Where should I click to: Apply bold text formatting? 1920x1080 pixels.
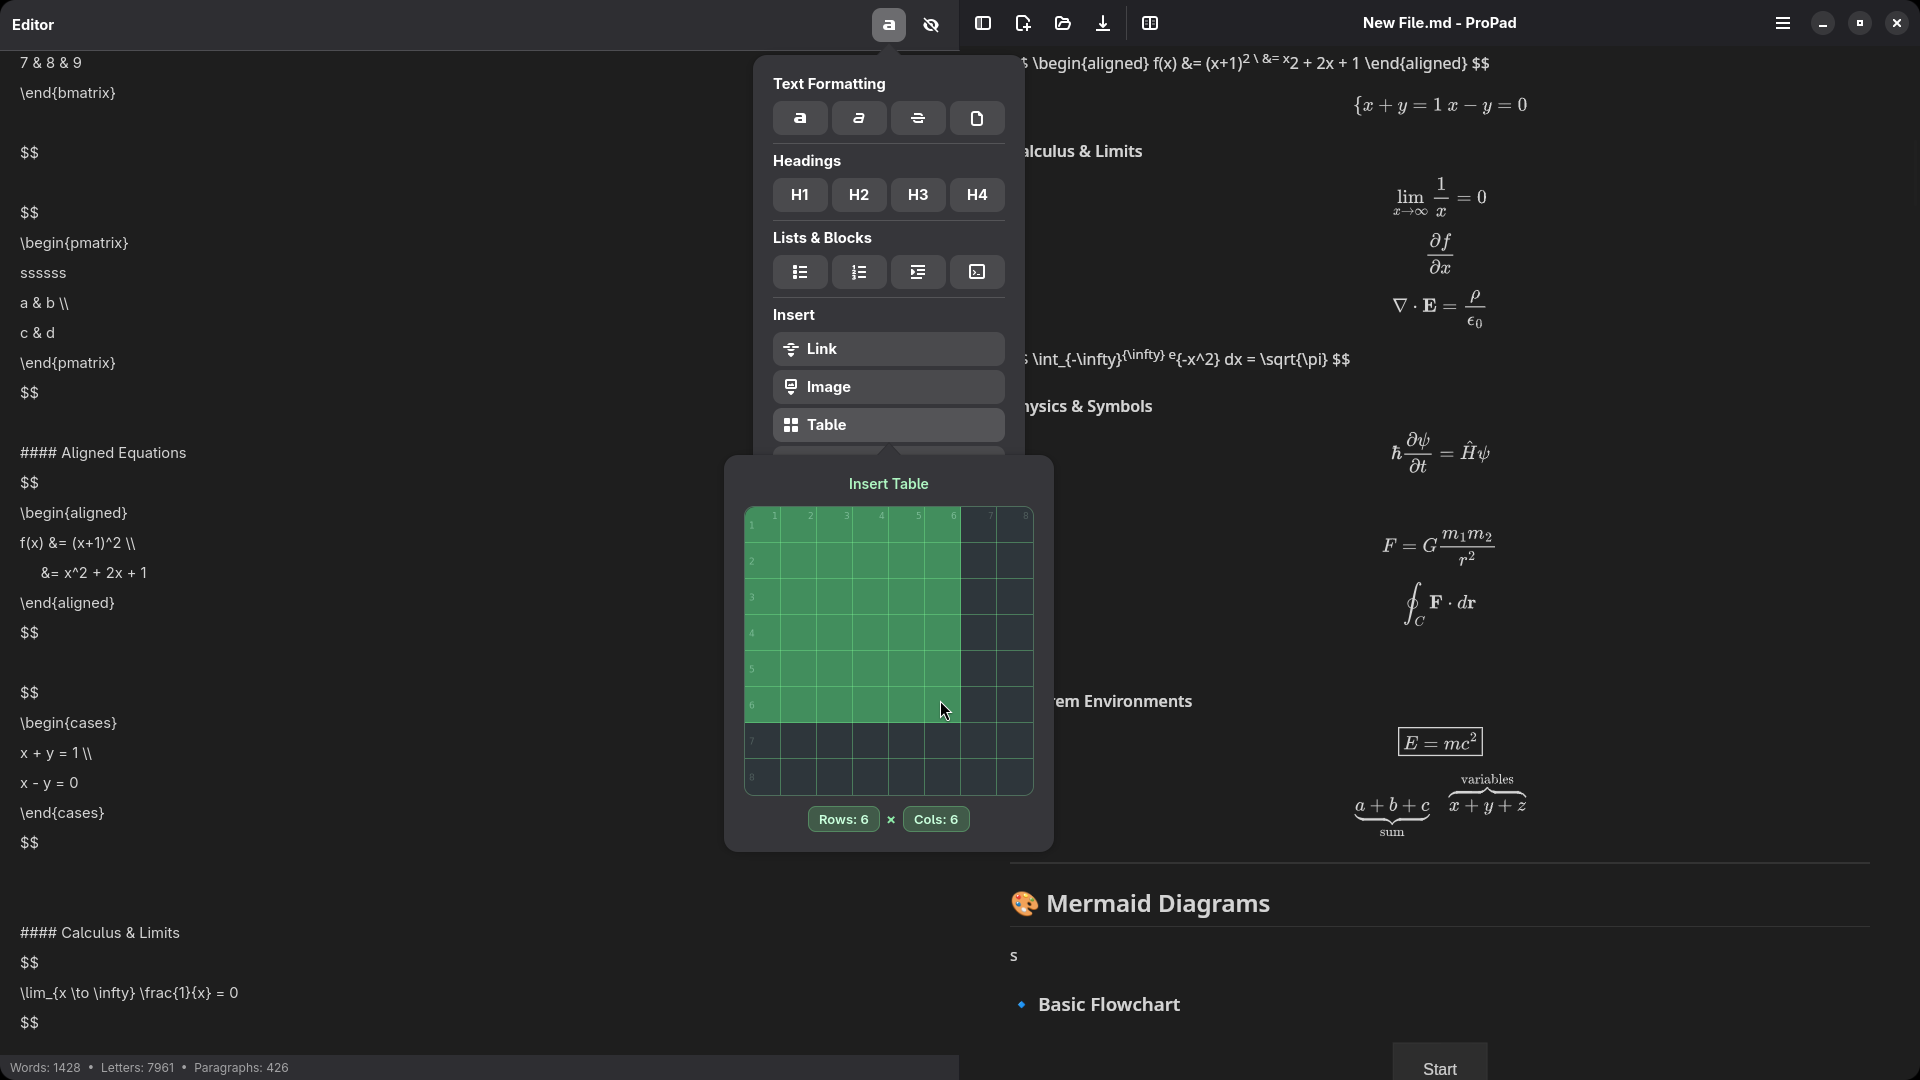pos(800,118)
